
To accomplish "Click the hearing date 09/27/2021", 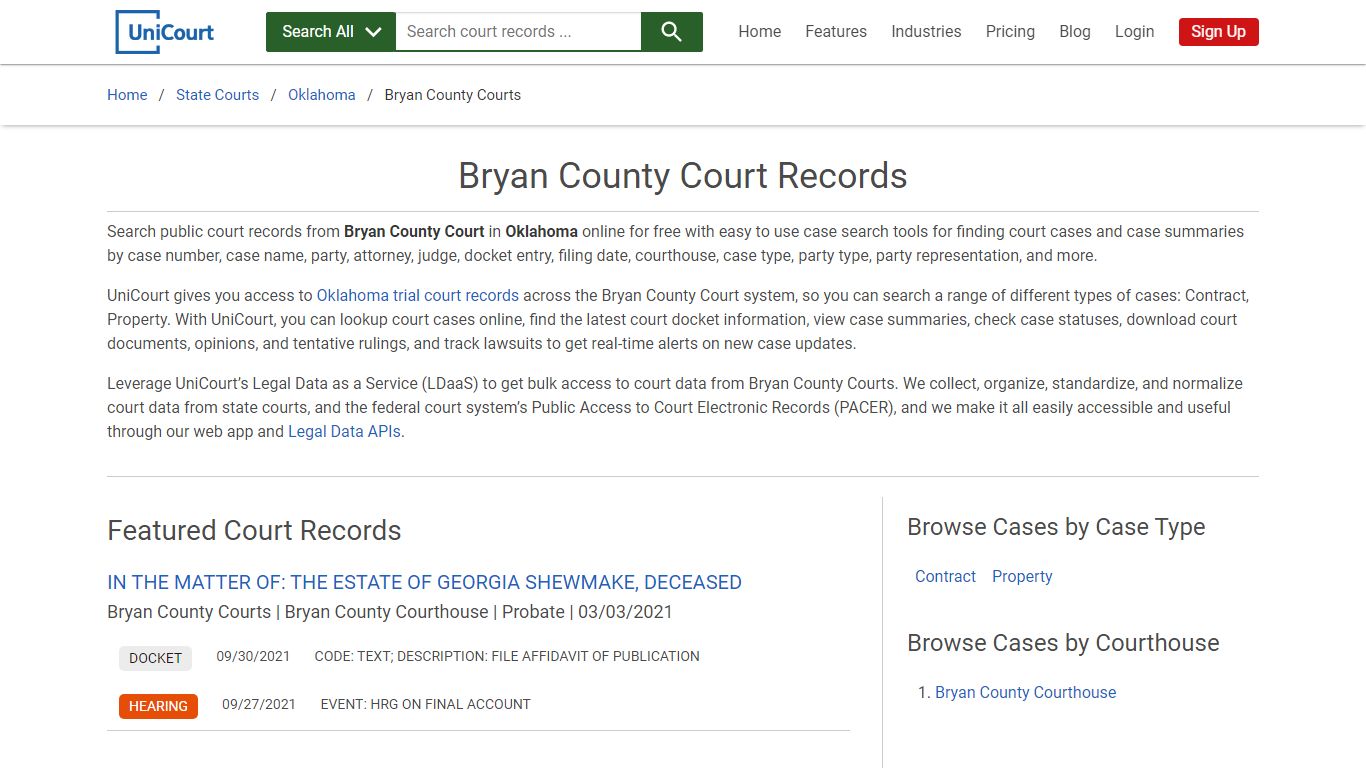I will pos(259,705).
